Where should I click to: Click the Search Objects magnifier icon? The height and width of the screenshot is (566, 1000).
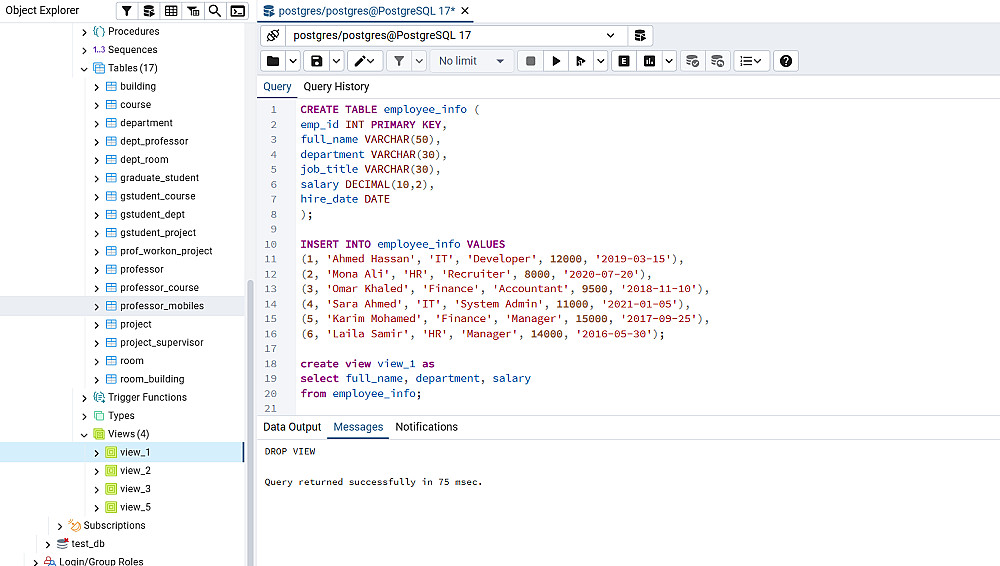click(x=215, y=11)
